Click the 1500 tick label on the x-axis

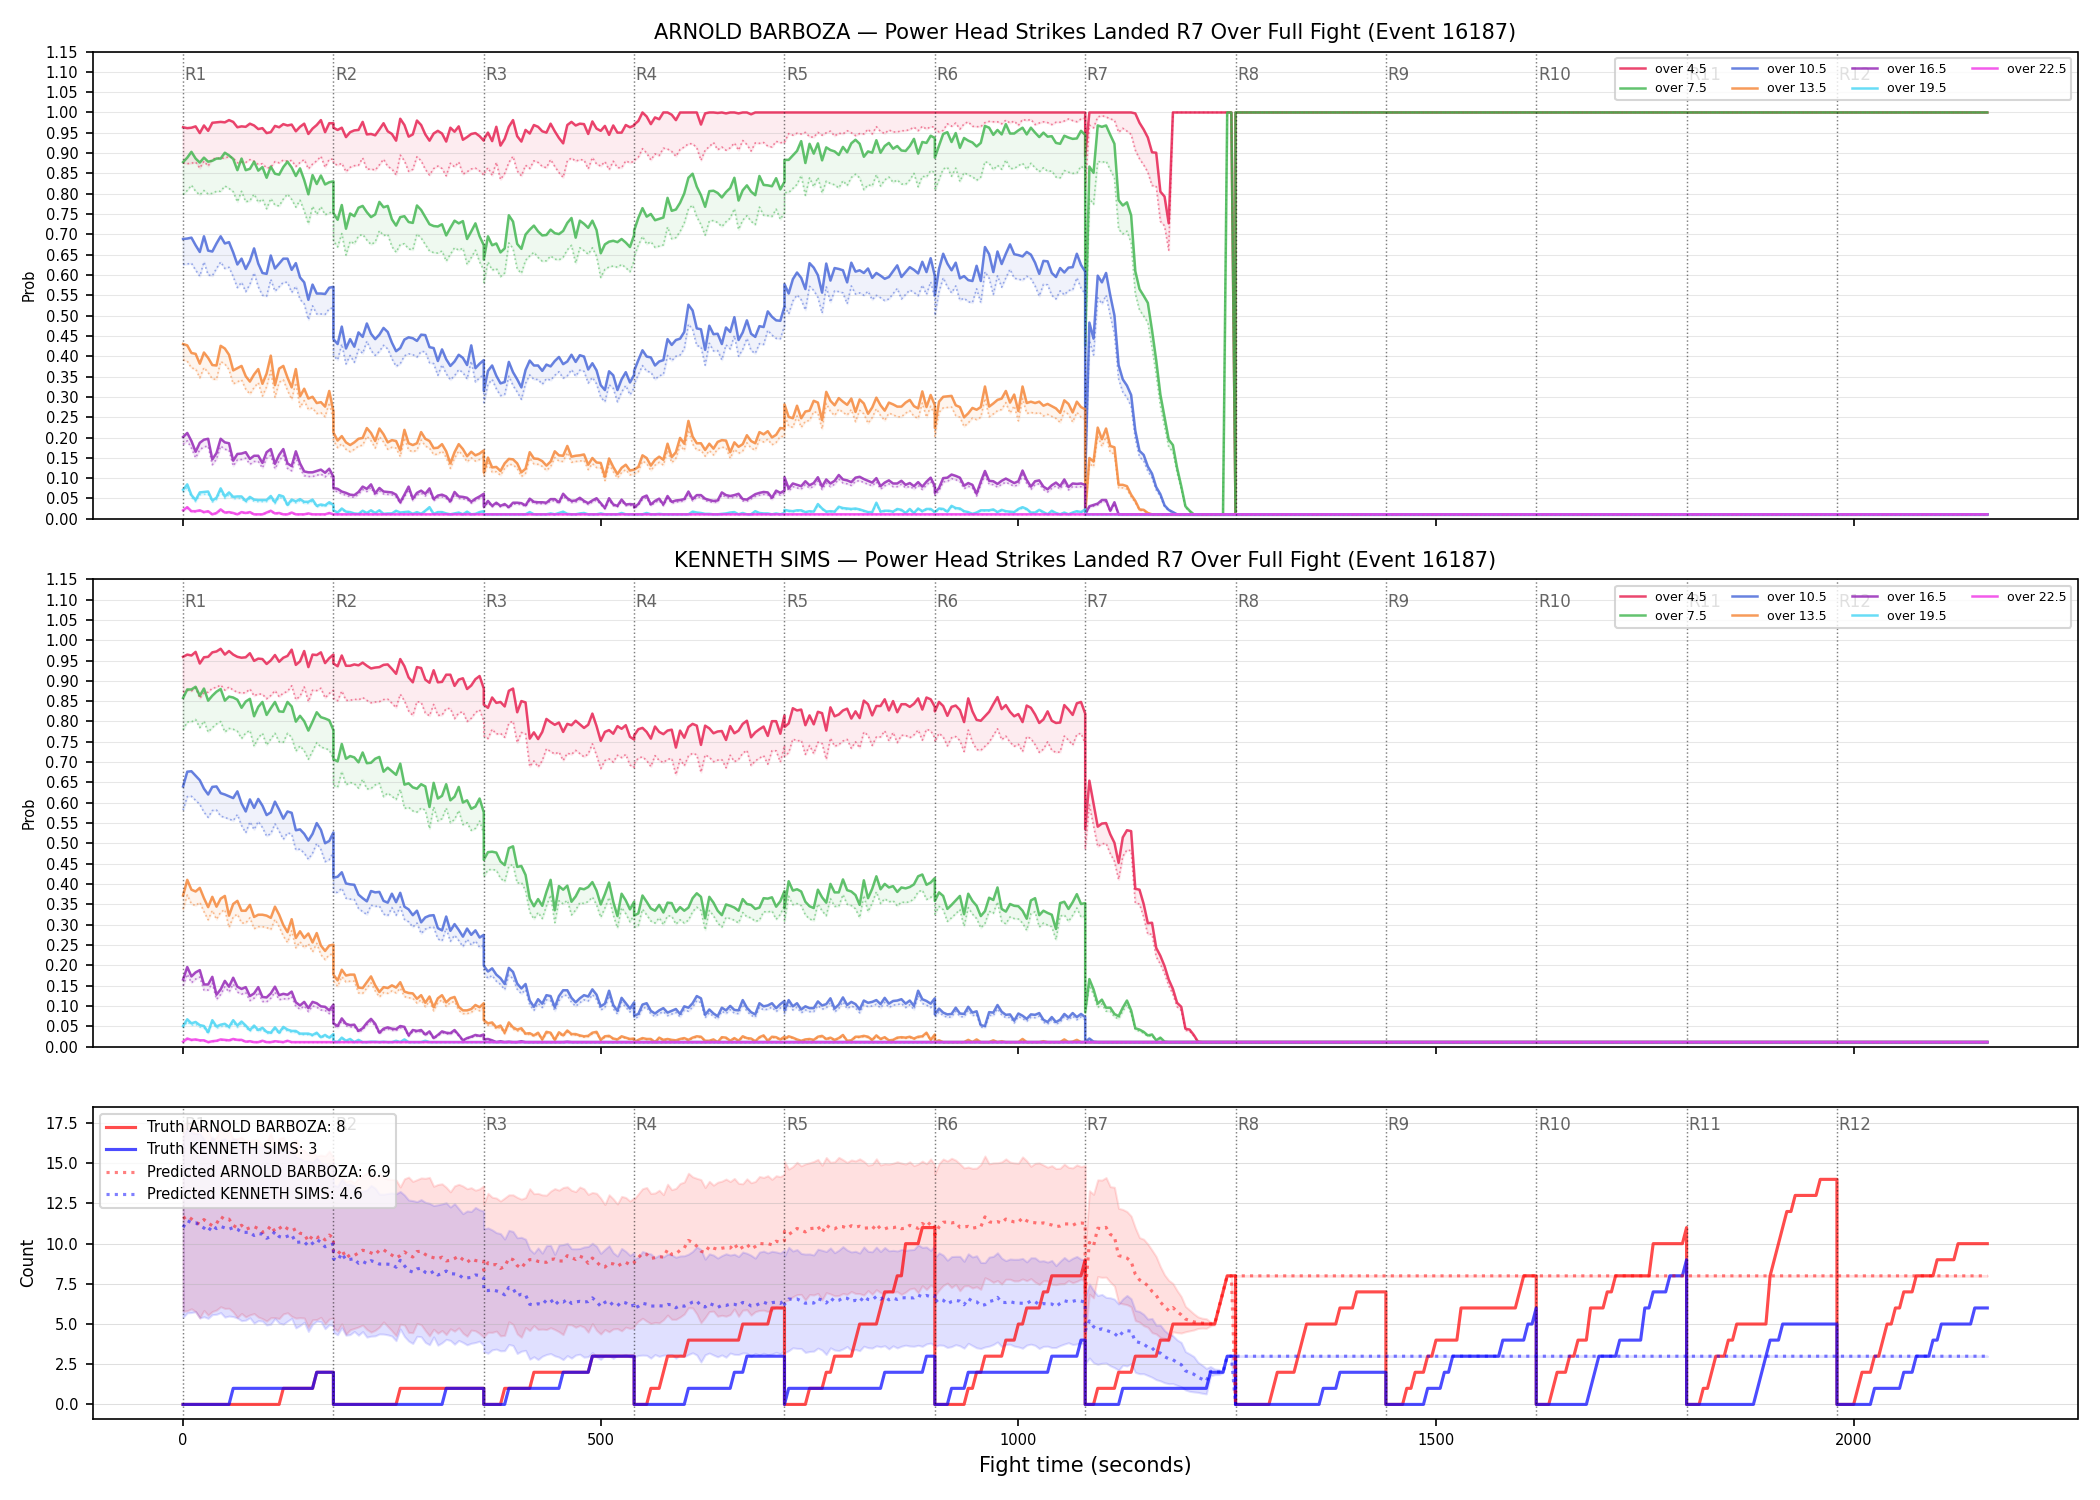tap(1436, 1440)
